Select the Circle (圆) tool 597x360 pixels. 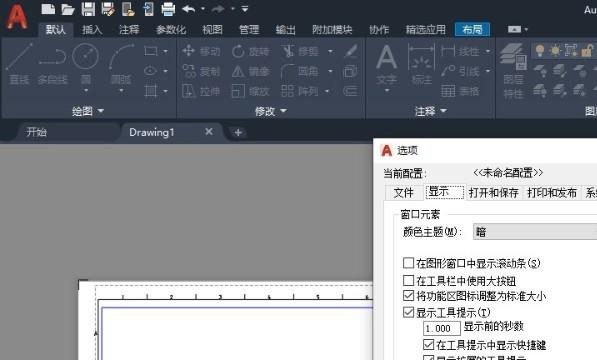86,63
